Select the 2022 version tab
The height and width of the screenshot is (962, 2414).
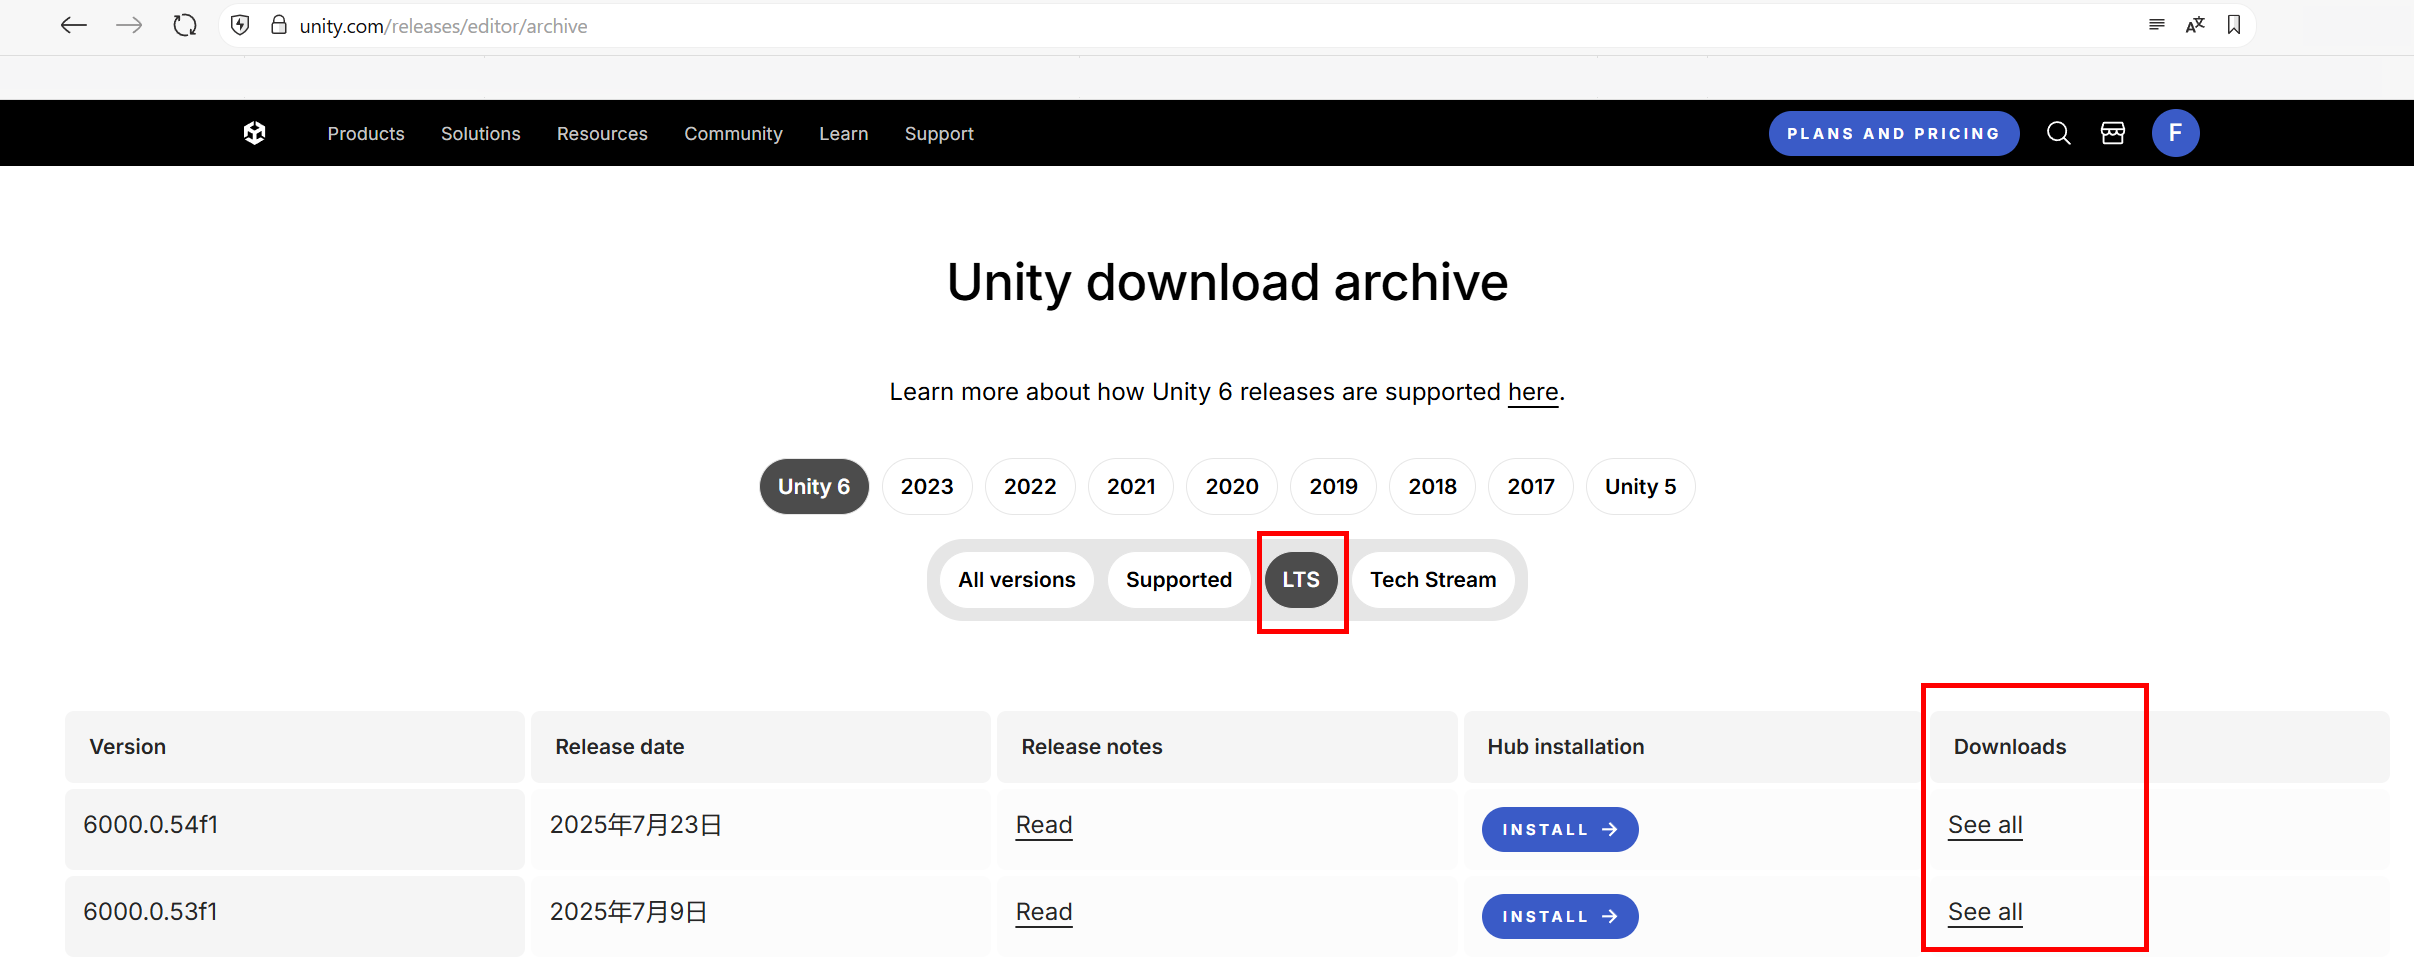click(x=1030, y=487)
